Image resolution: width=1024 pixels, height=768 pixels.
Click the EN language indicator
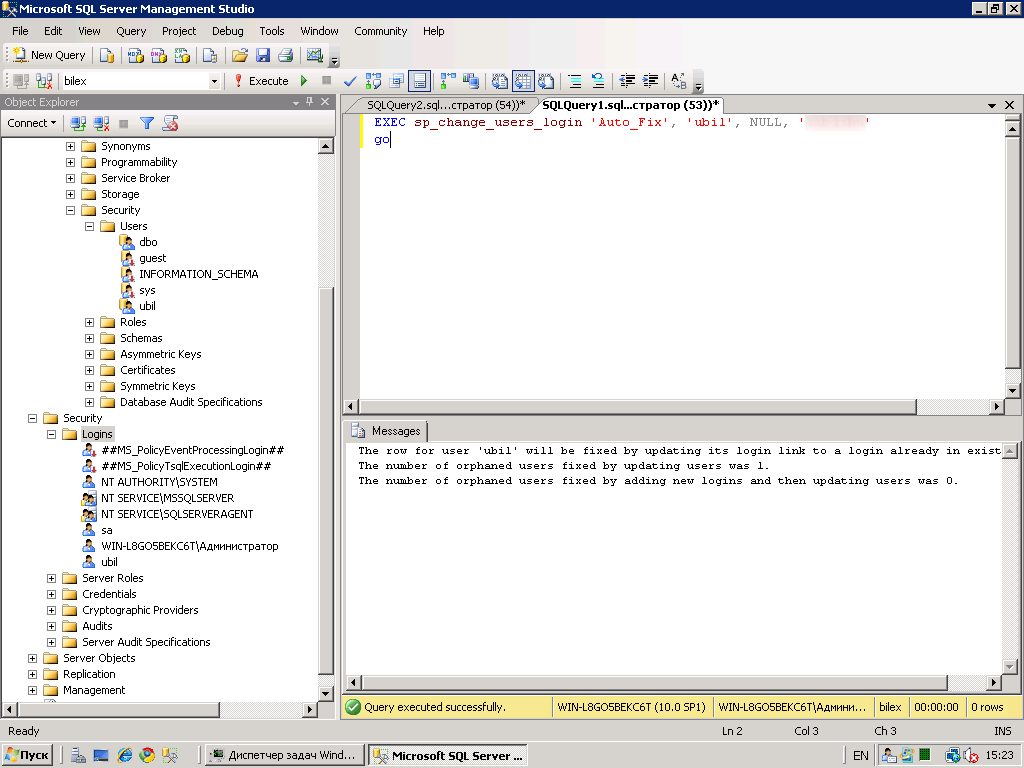pos(861,756)
